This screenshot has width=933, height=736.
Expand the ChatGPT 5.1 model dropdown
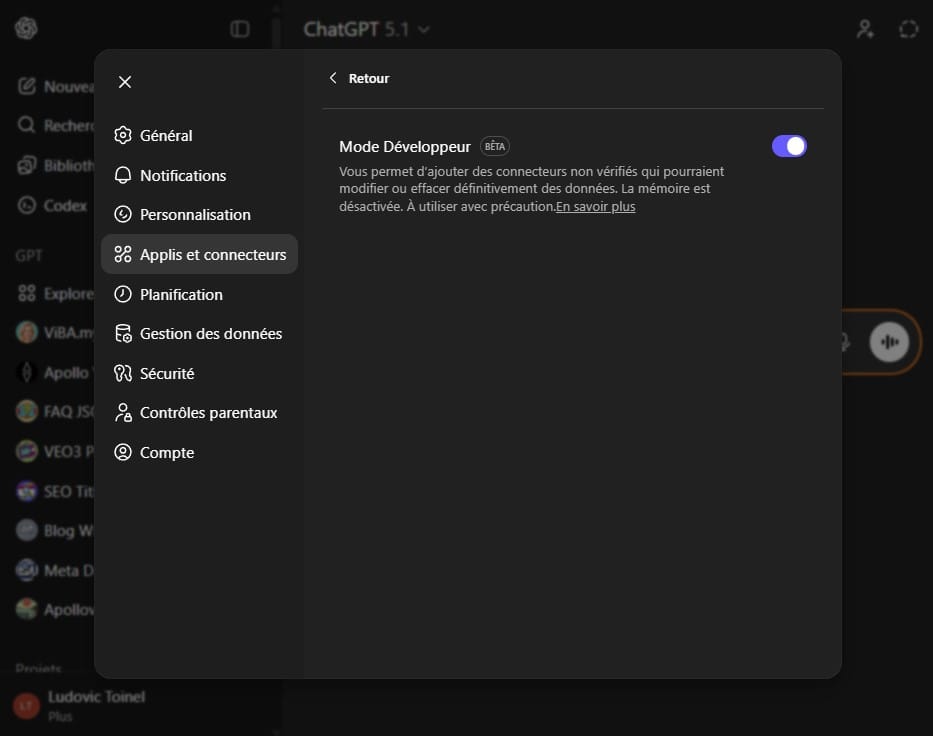pos(366,29)
